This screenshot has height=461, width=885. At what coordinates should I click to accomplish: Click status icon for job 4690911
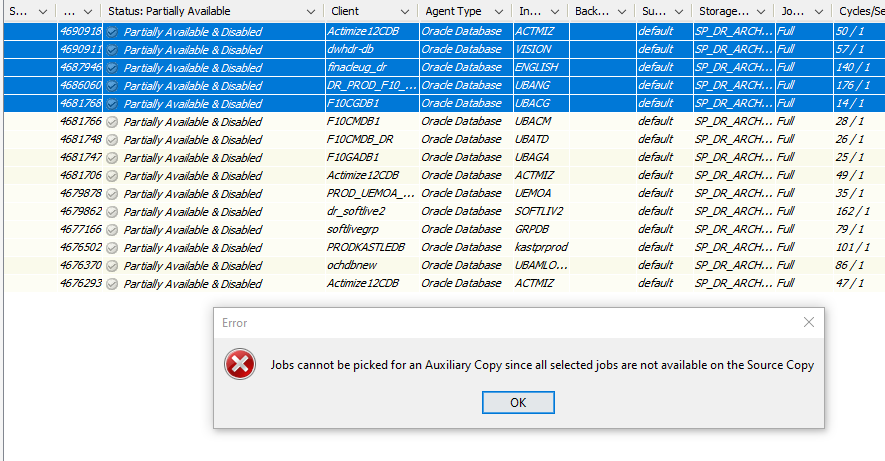[x=112, y=50]
